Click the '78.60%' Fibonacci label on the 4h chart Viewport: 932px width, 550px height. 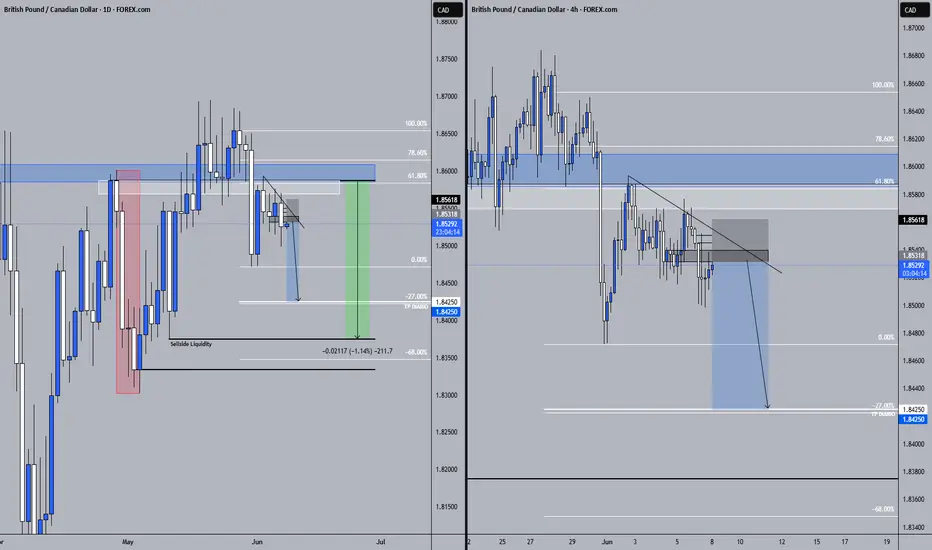pos(884,139)
